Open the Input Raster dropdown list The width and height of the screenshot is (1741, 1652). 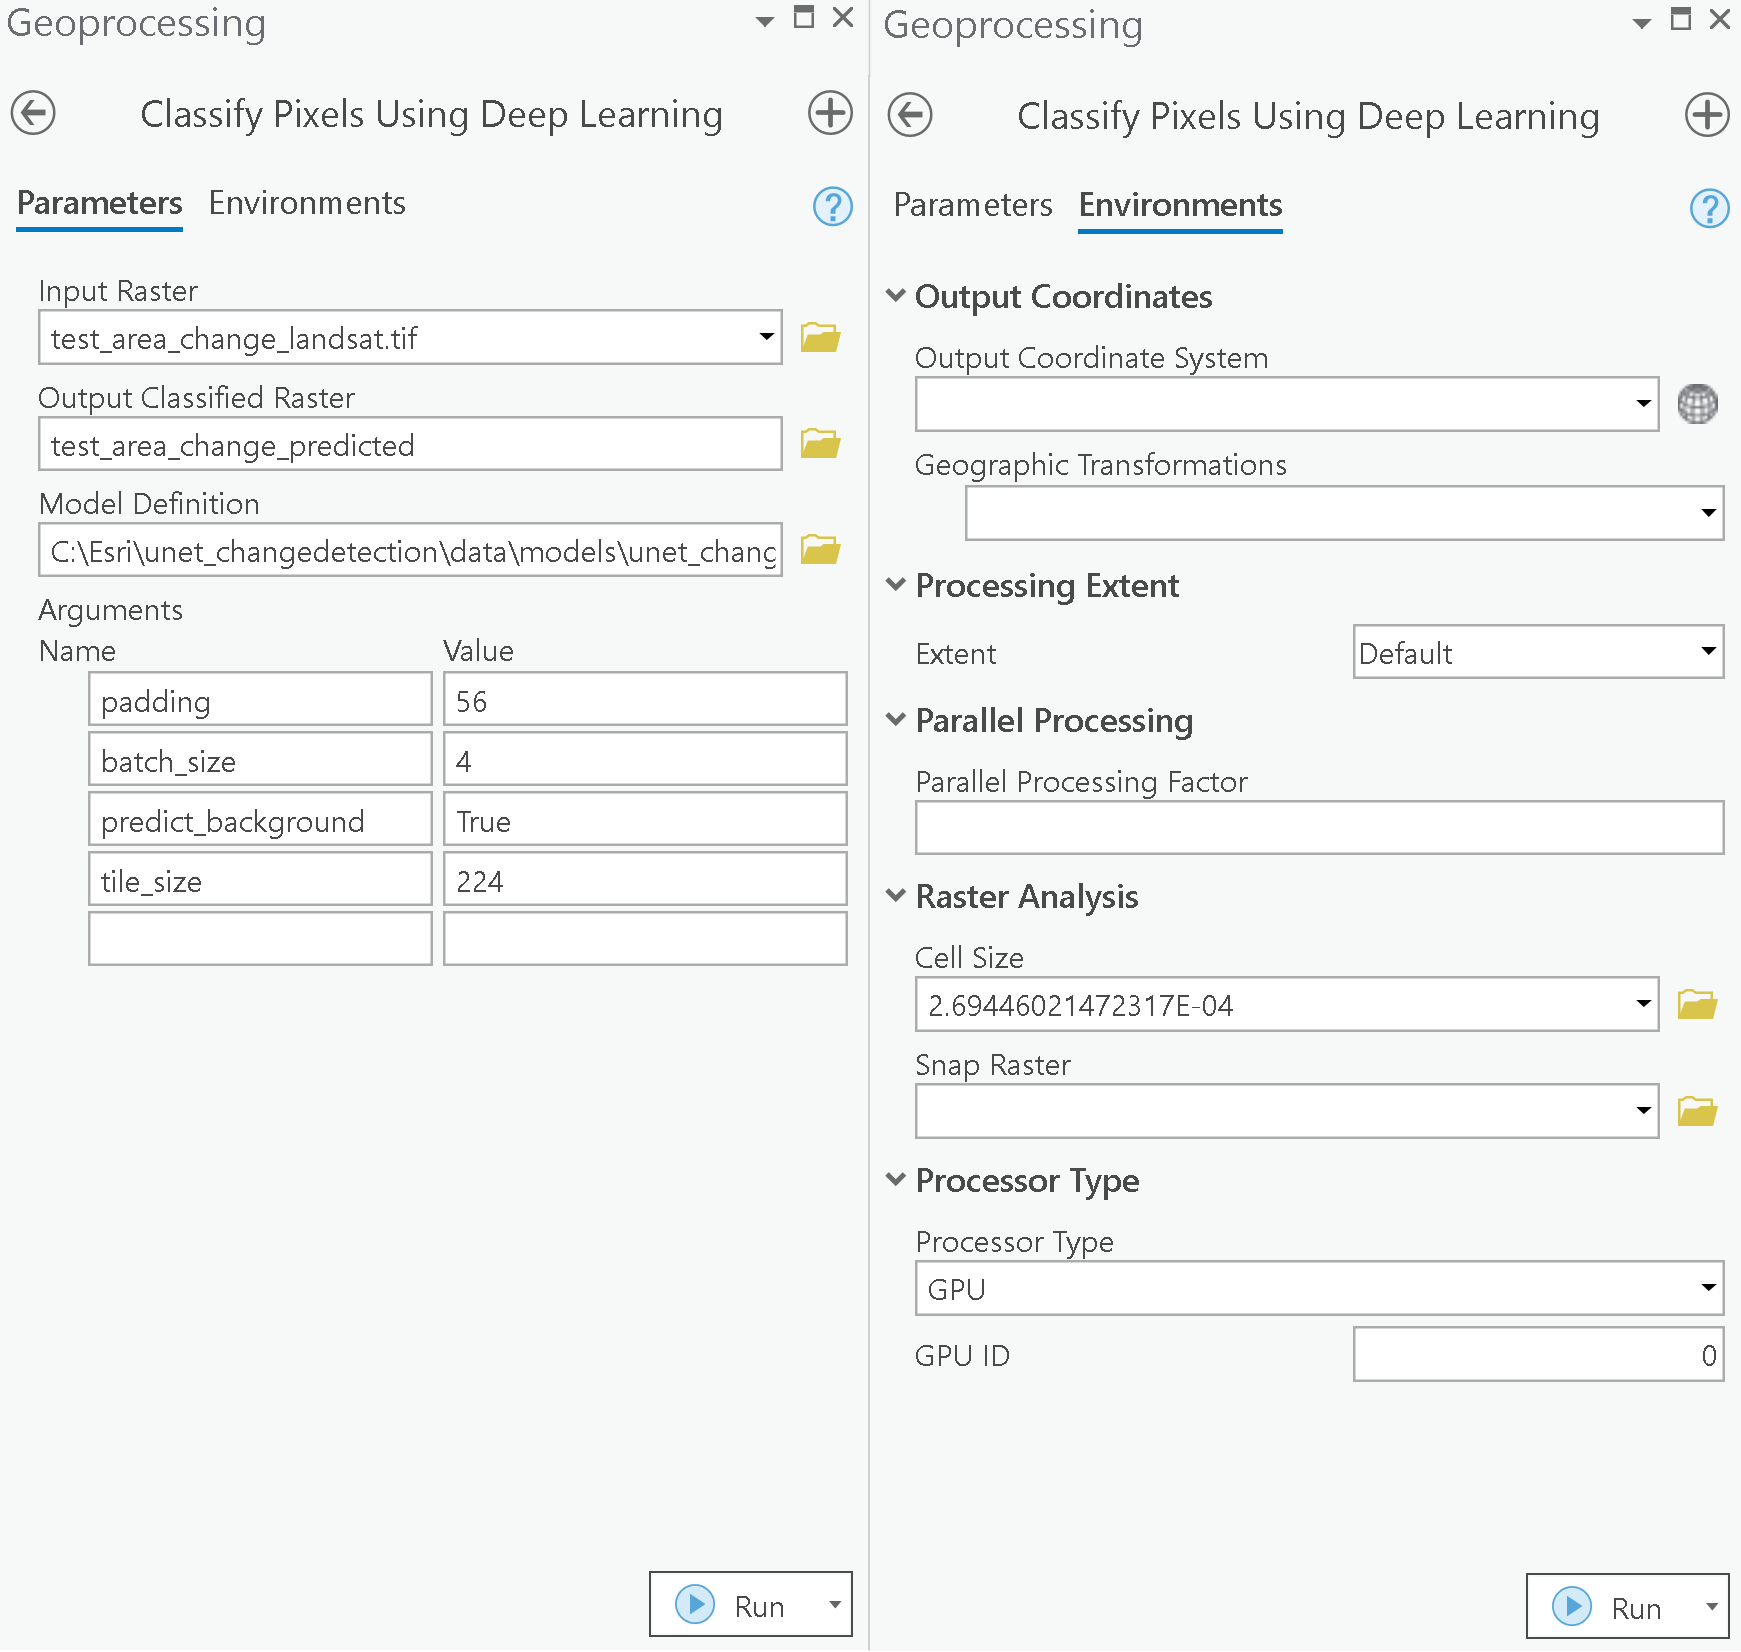(766, 337)
